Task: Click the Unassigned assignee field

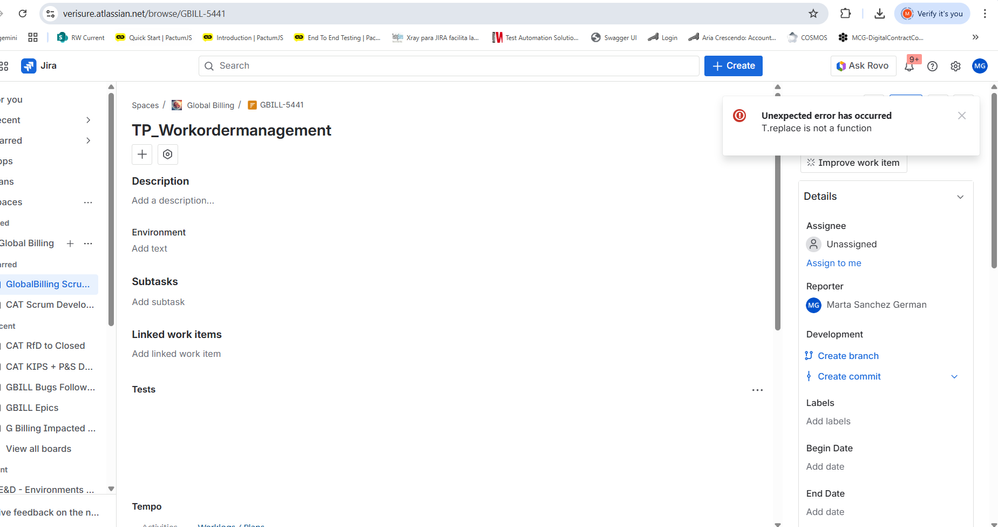Action: point(851,244)
